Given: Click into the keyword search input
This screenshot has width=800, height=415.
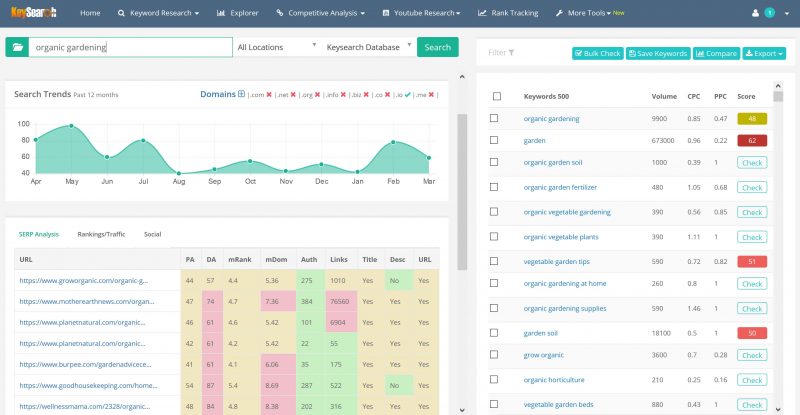Looking at the screenshot, I should pos(131,47).
